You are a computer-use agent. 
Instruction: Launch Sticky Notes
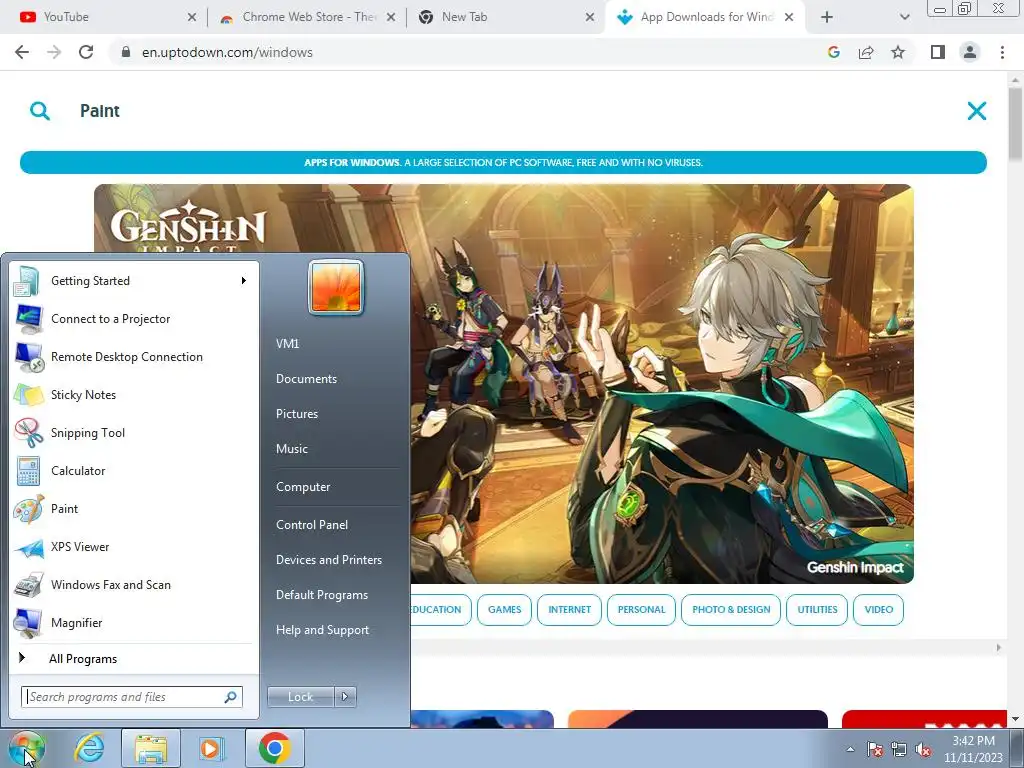[133, 394]
